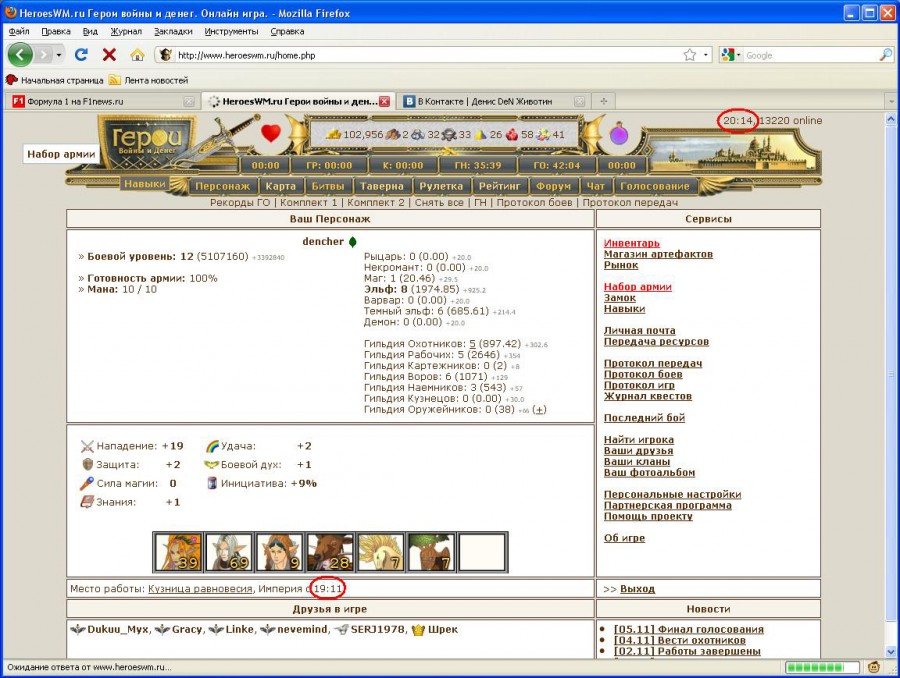
Task: Click the Initiative icon
Action: (x=212, y=483)
